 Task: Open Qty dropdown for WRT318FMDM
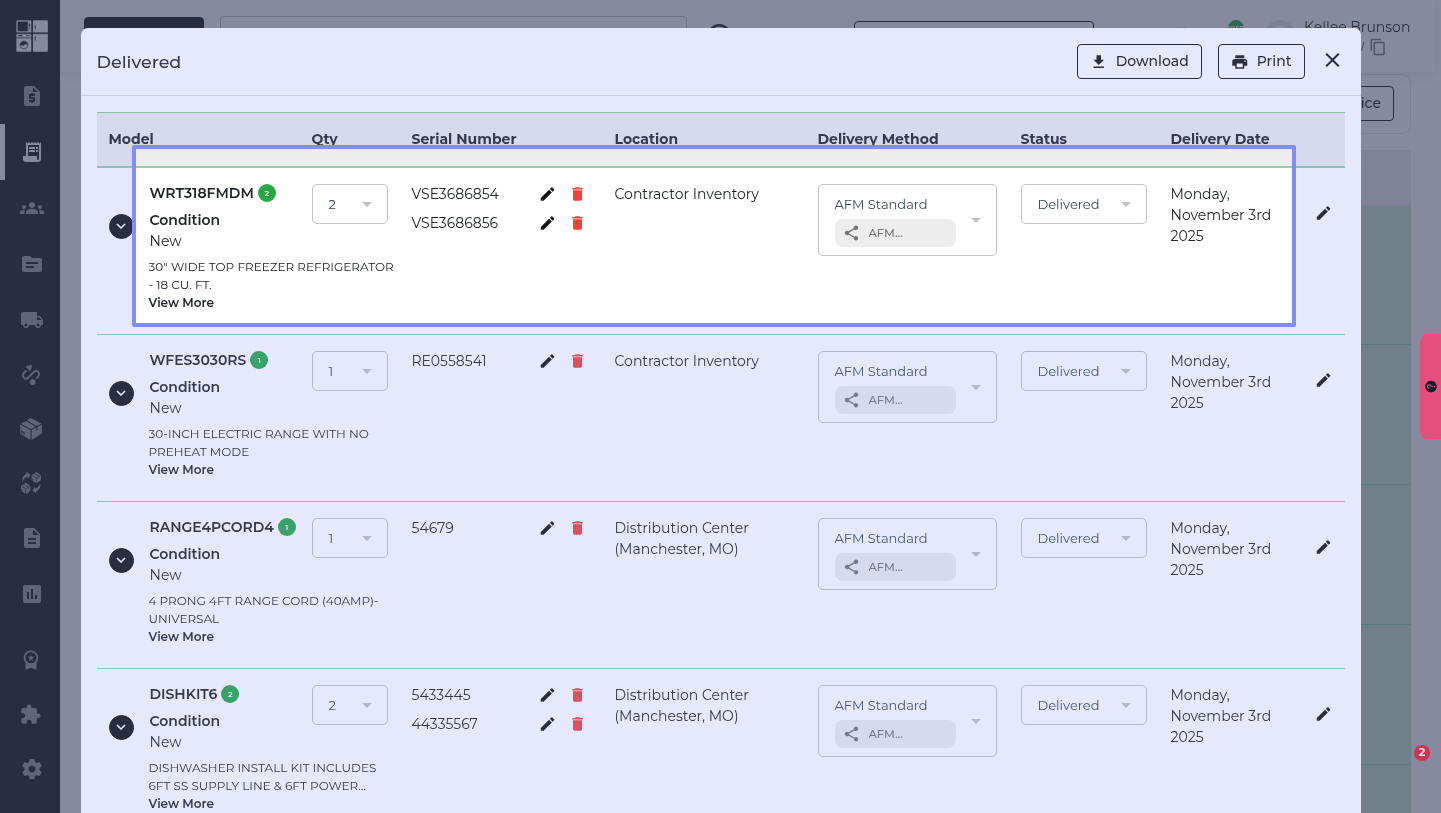pyautogui.click(x=349, y=204)
